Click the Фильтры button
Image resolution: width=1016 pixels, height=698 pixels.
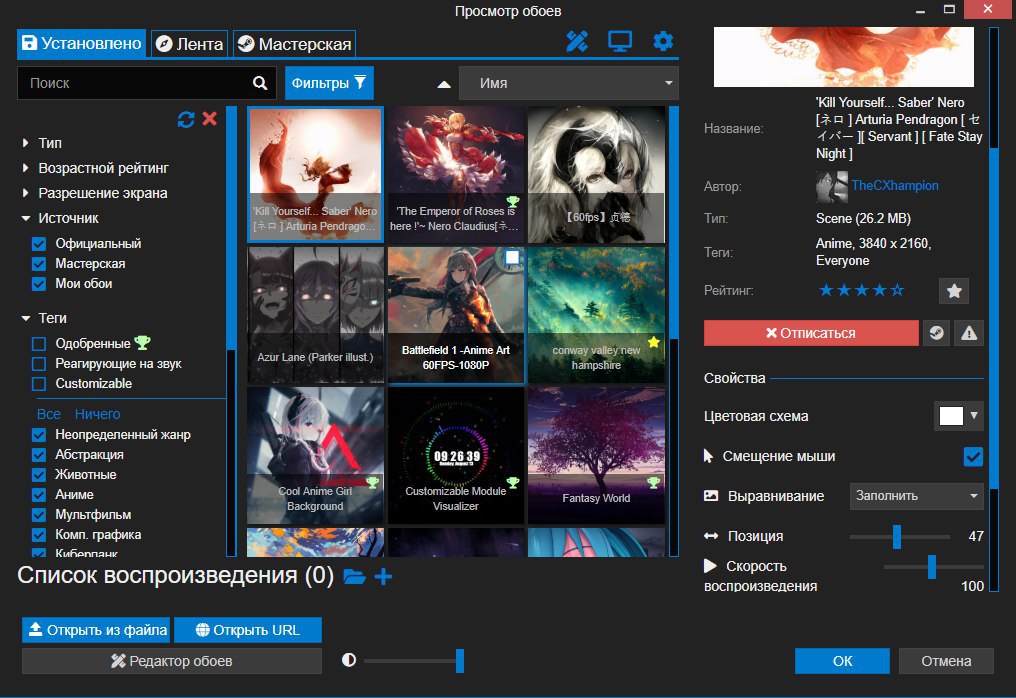tap(329, 83)
